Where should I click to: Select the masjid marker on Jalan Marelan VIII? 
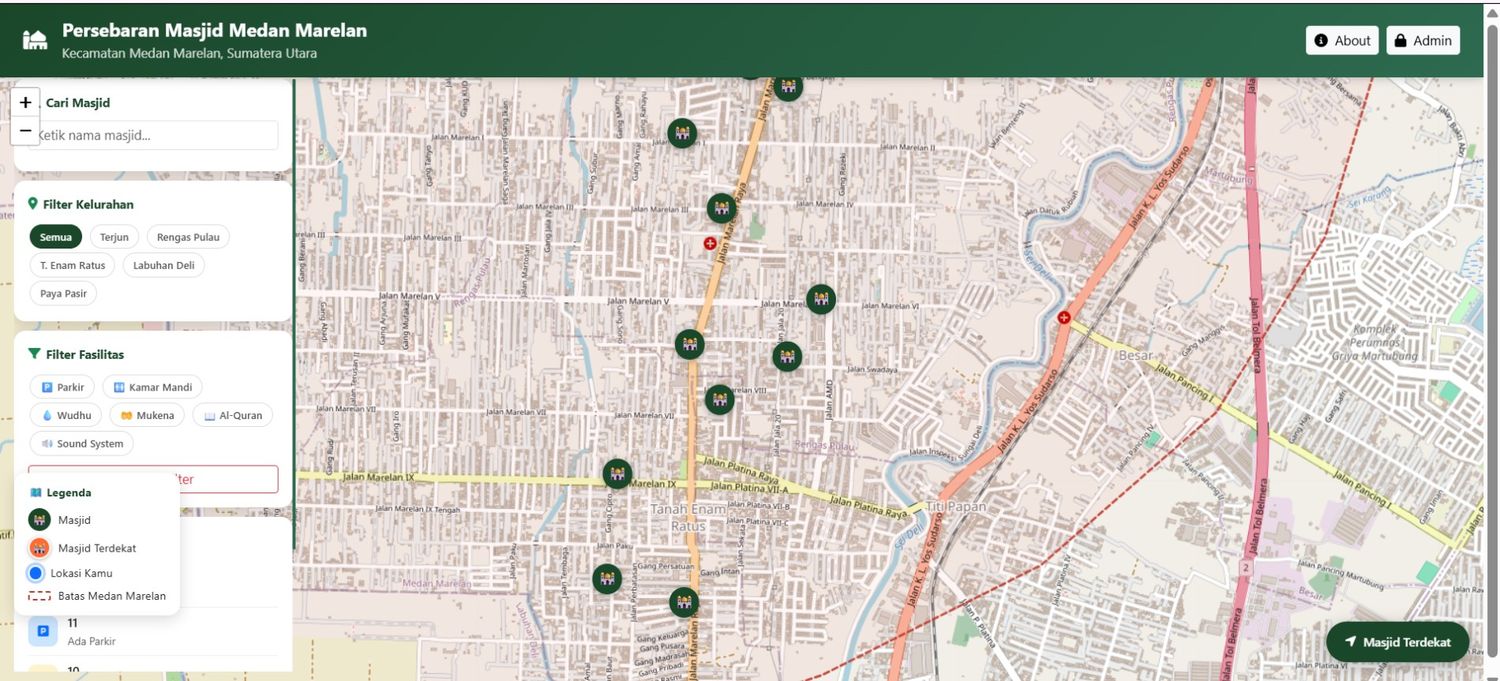pyautogui.click(x=719, y=399)
